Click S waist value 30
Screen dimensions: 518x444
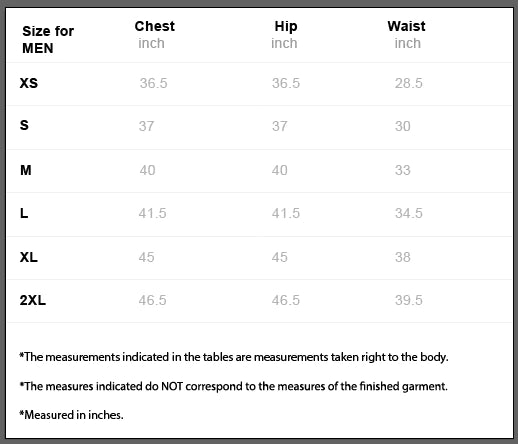click(403, 126)
